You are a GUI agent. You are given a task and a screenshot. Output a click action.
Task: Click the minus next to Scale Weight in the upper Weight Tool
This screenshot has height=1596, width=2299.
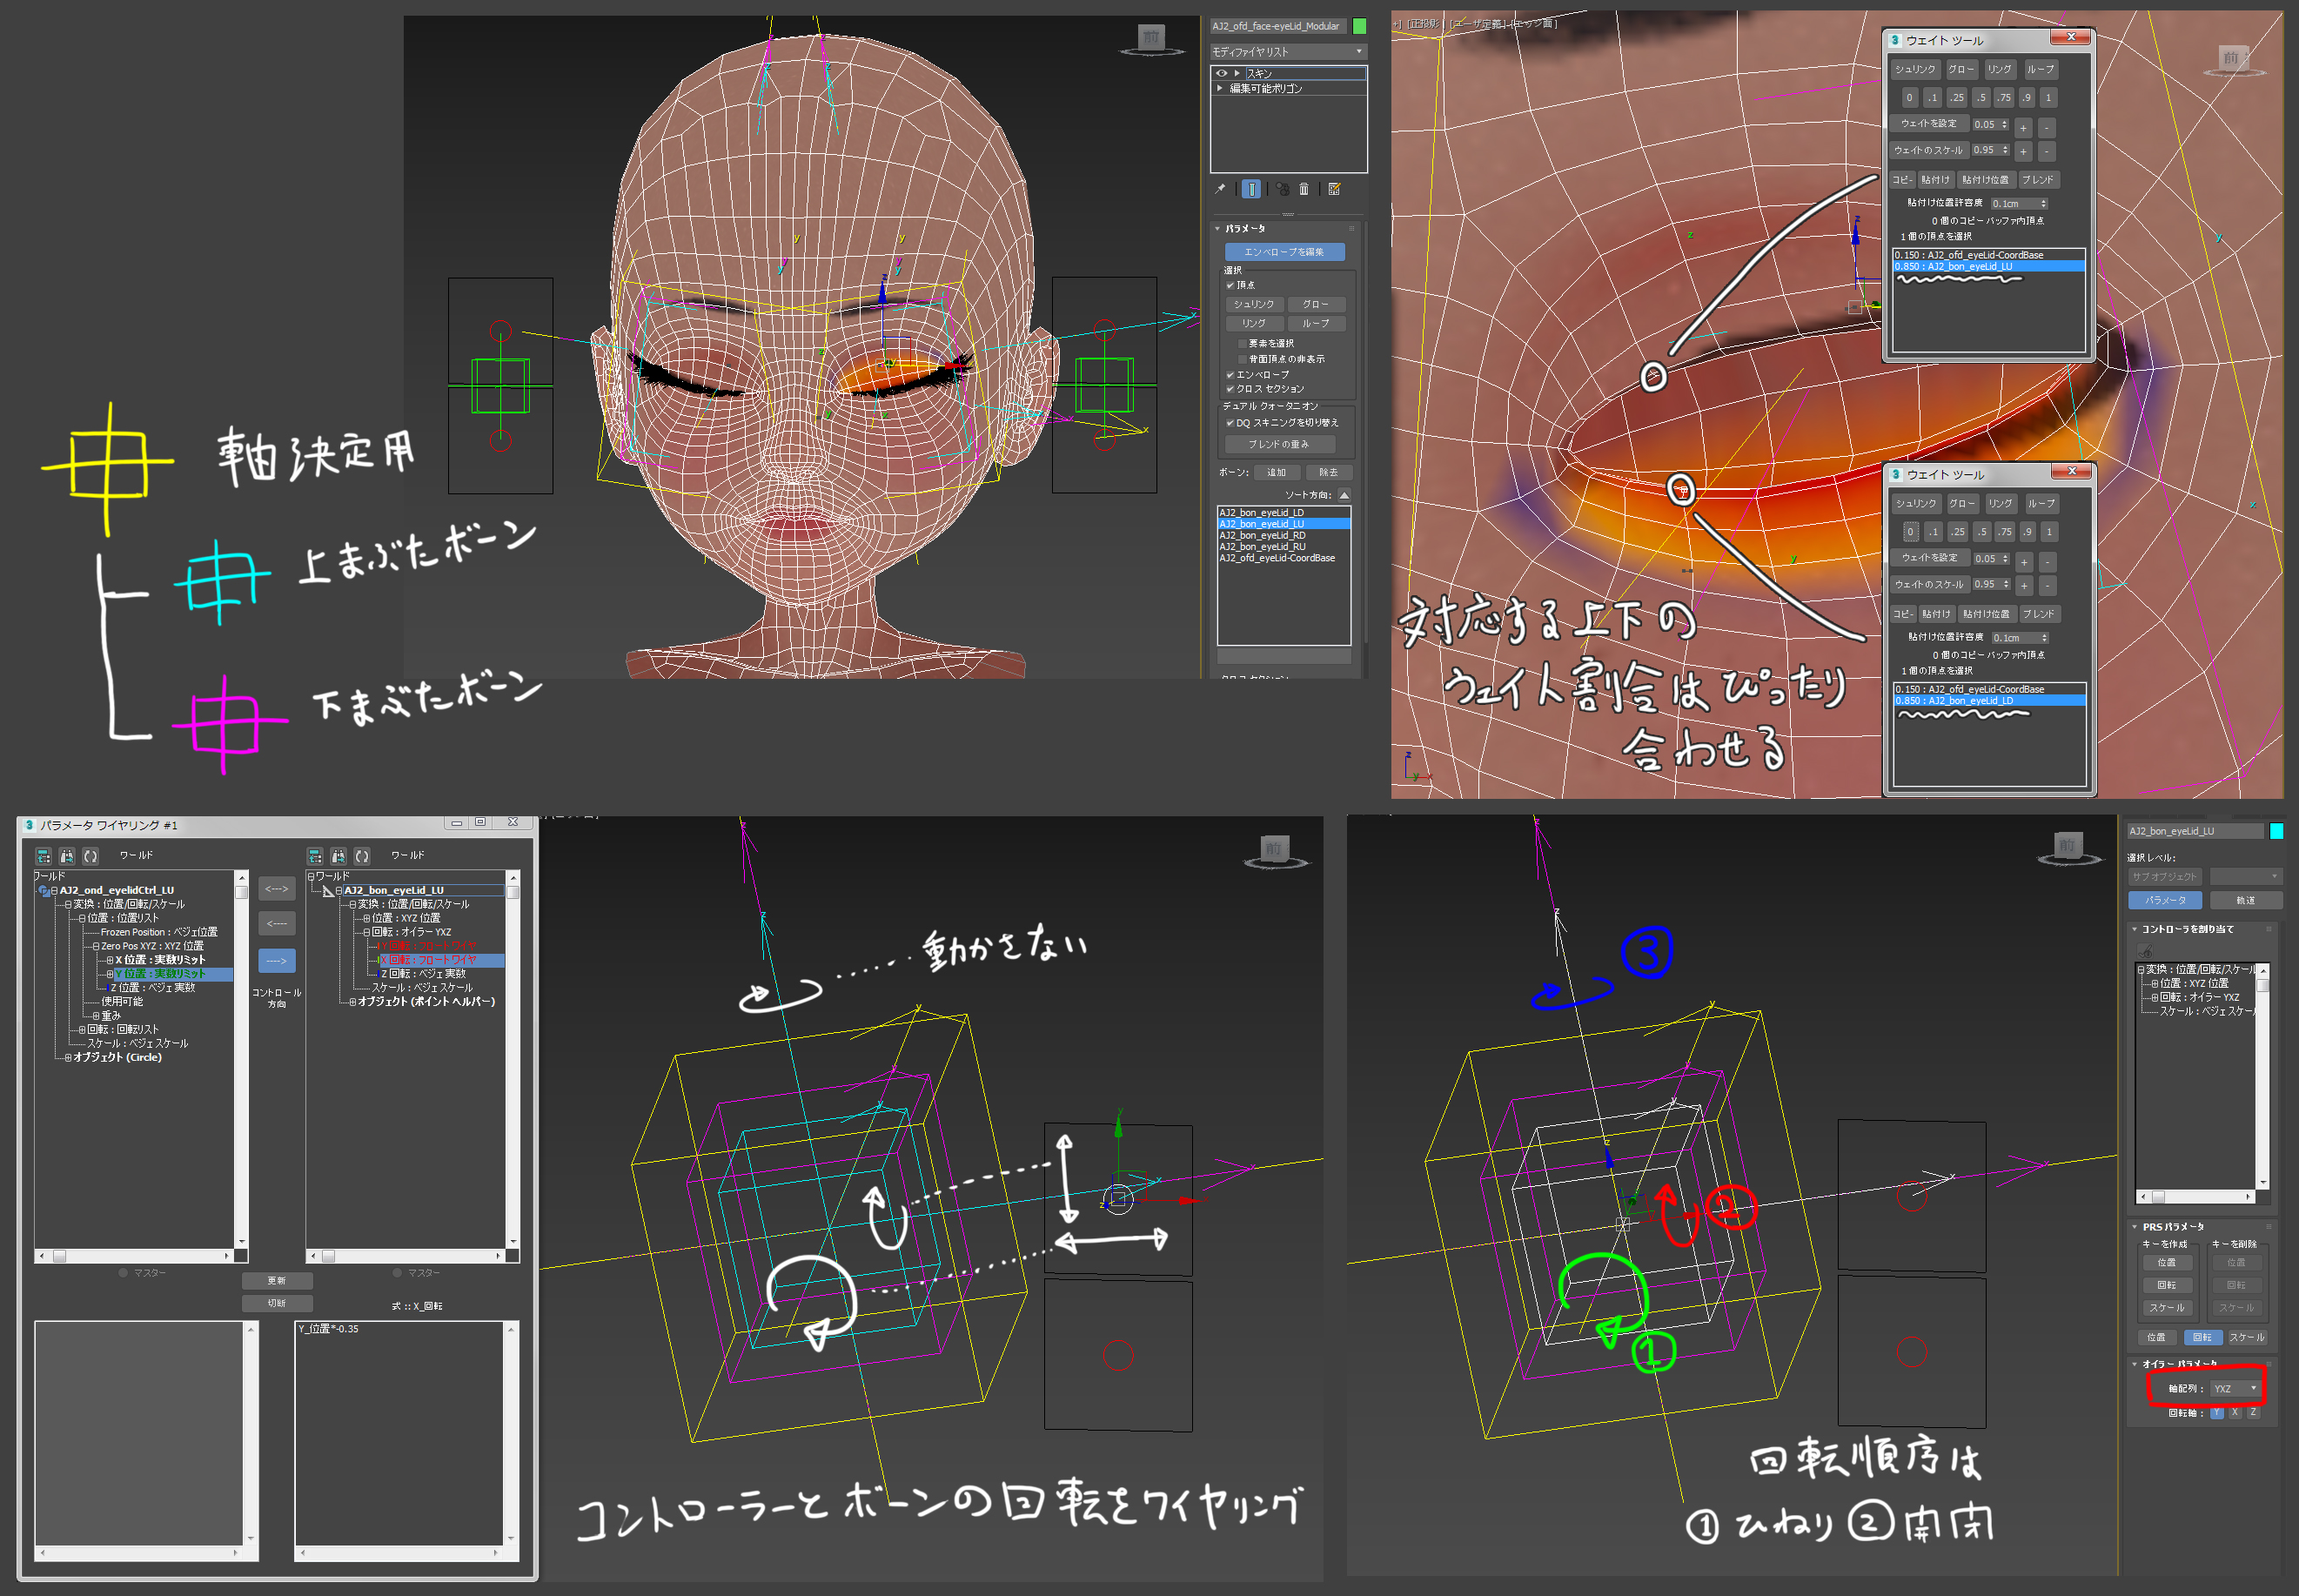[2046, 152]
